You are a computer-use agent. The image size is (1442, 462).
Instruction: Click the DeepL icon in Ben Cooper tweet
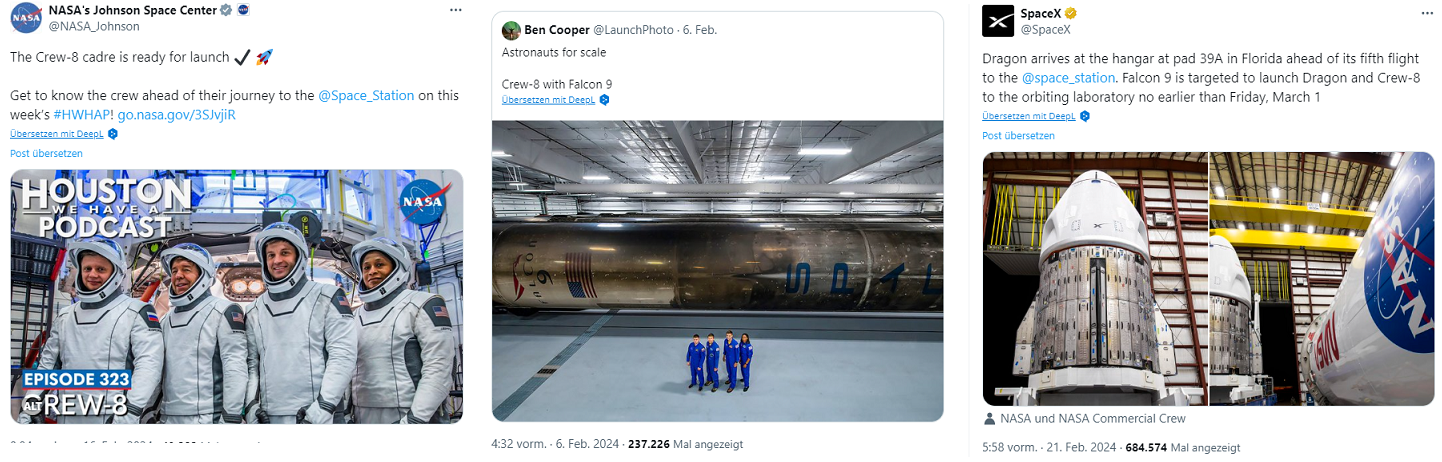(604, 100)
